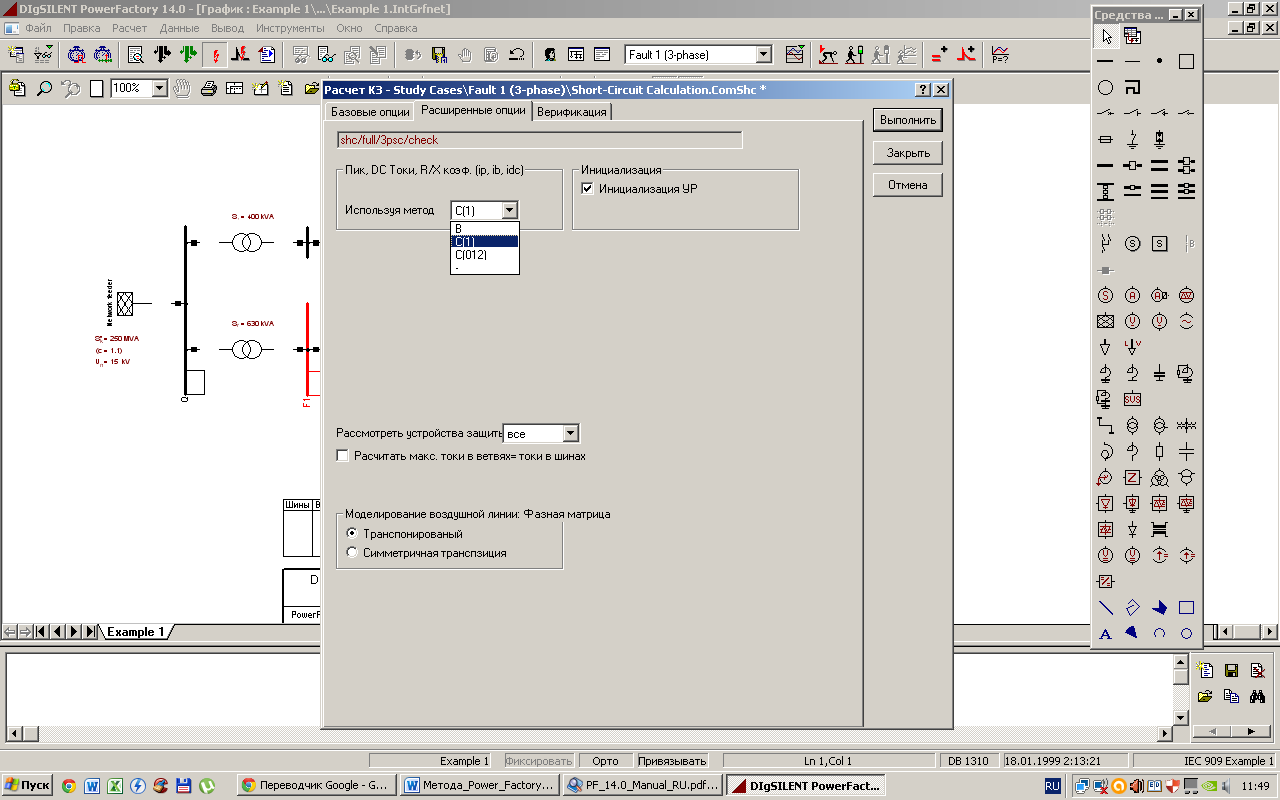This screenshot has width=1280, height=800.
Task: Select the load triangle symbol in palette
Action: pos(1105,347)
